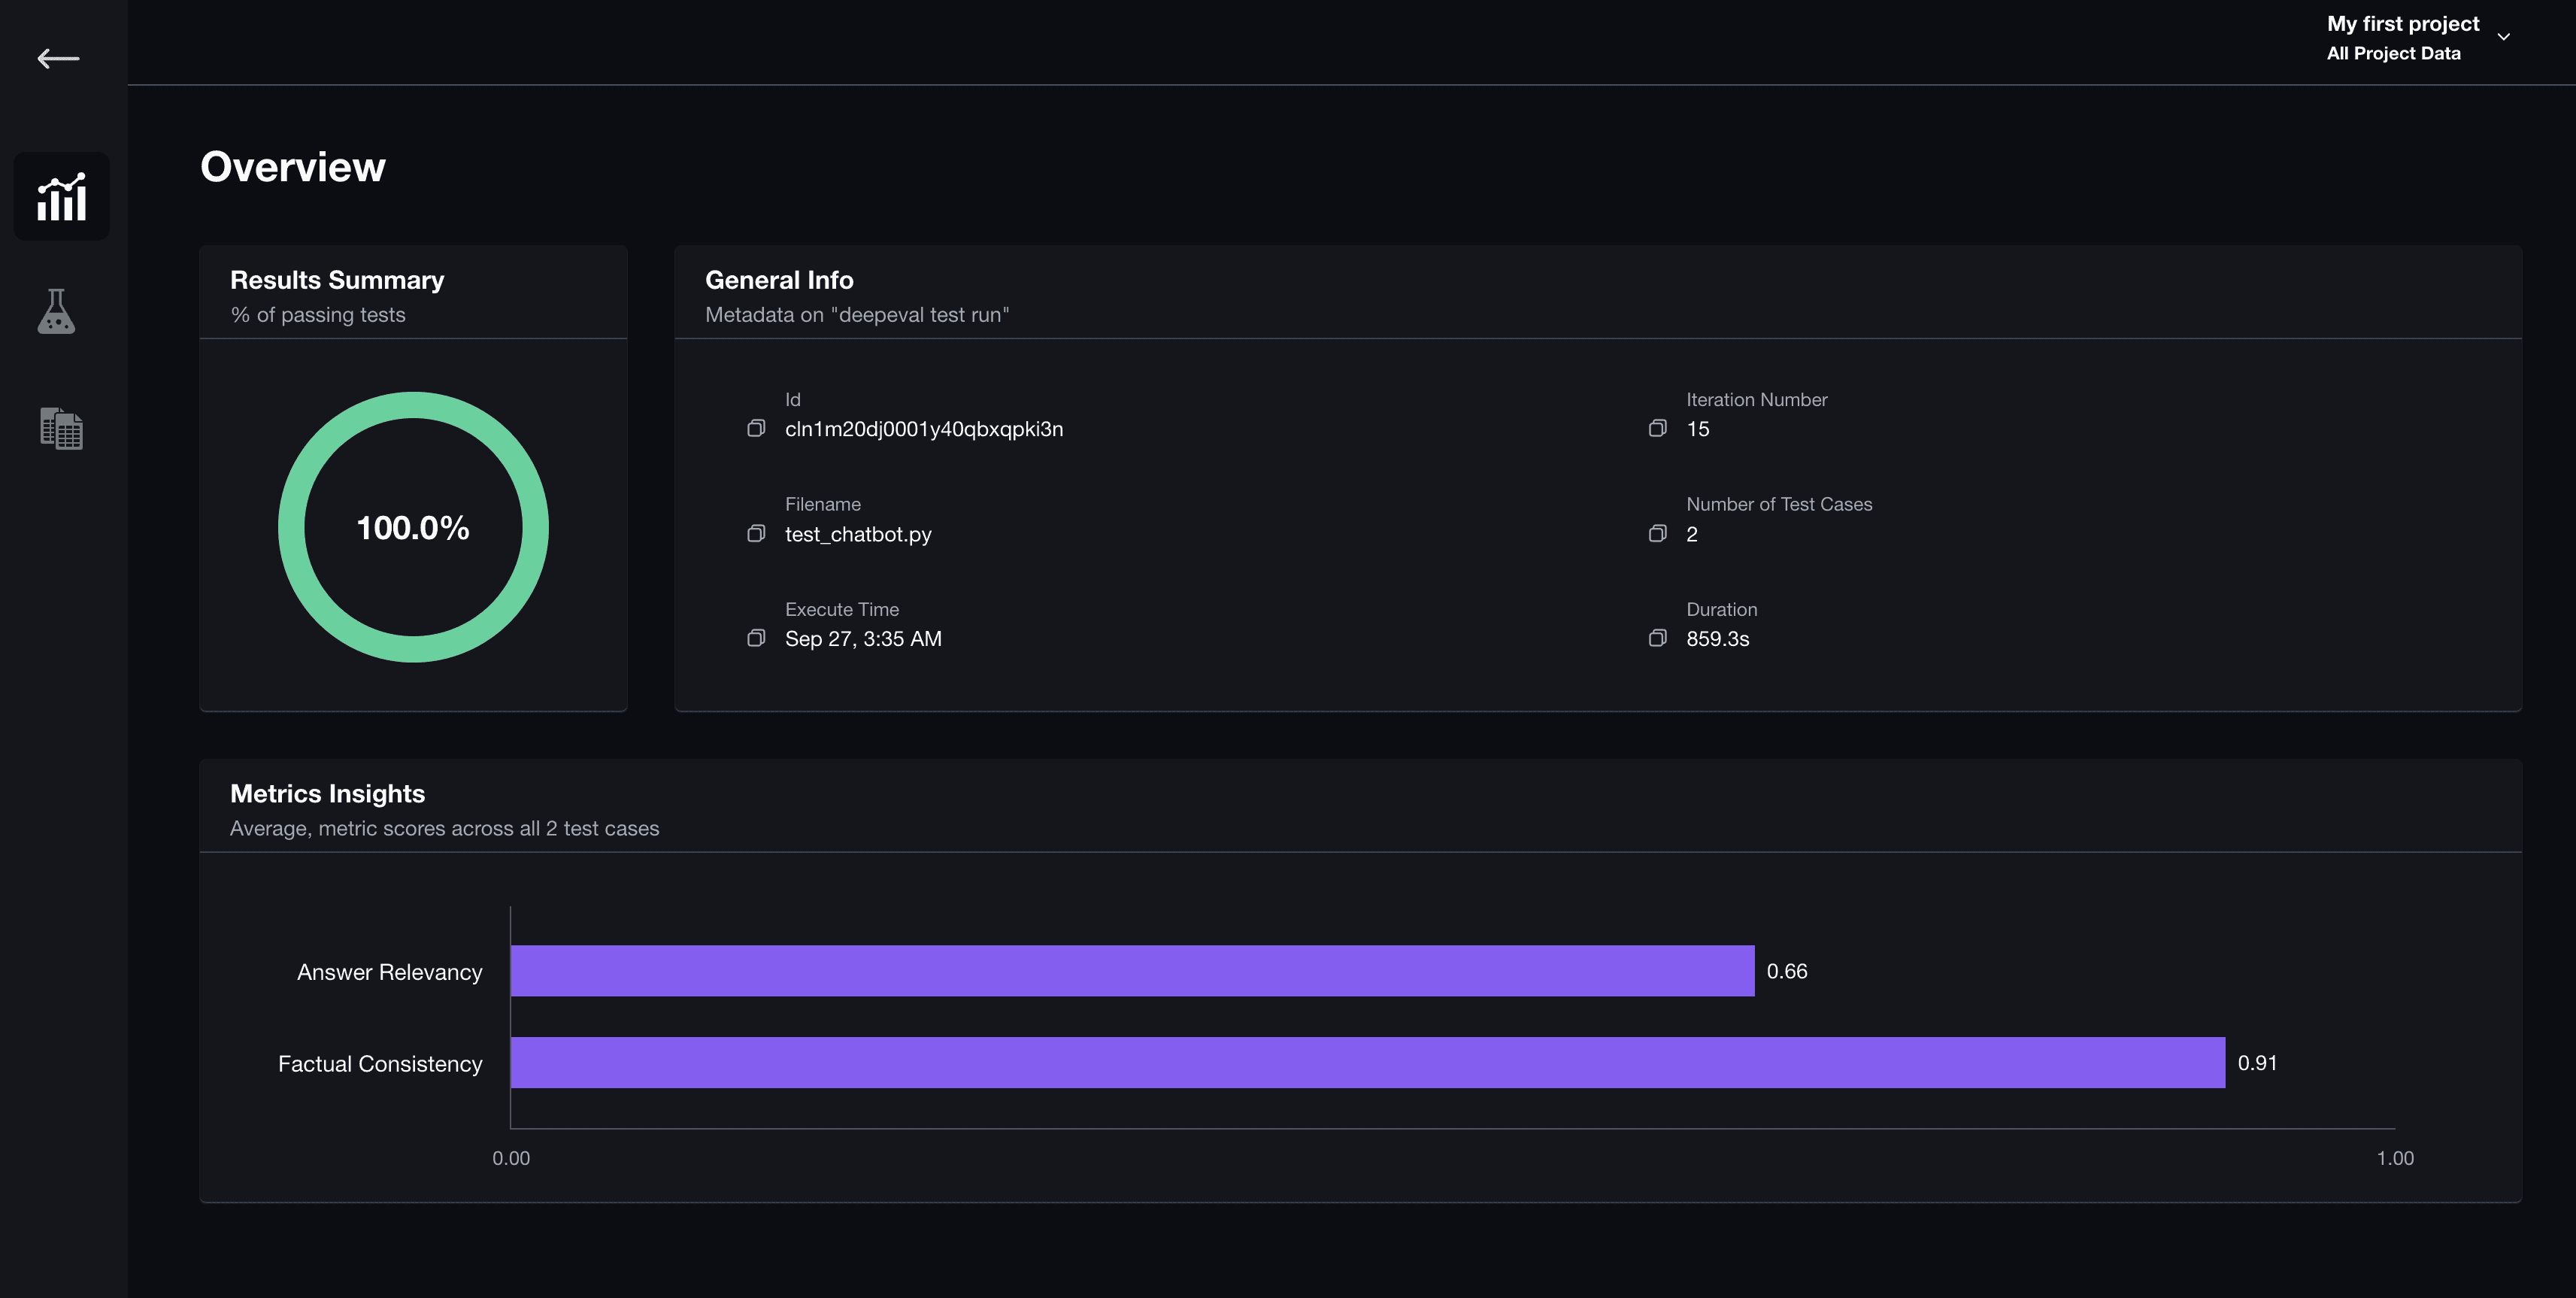Open the datasets spreadsheet sidebar icon

coord(61,428)
